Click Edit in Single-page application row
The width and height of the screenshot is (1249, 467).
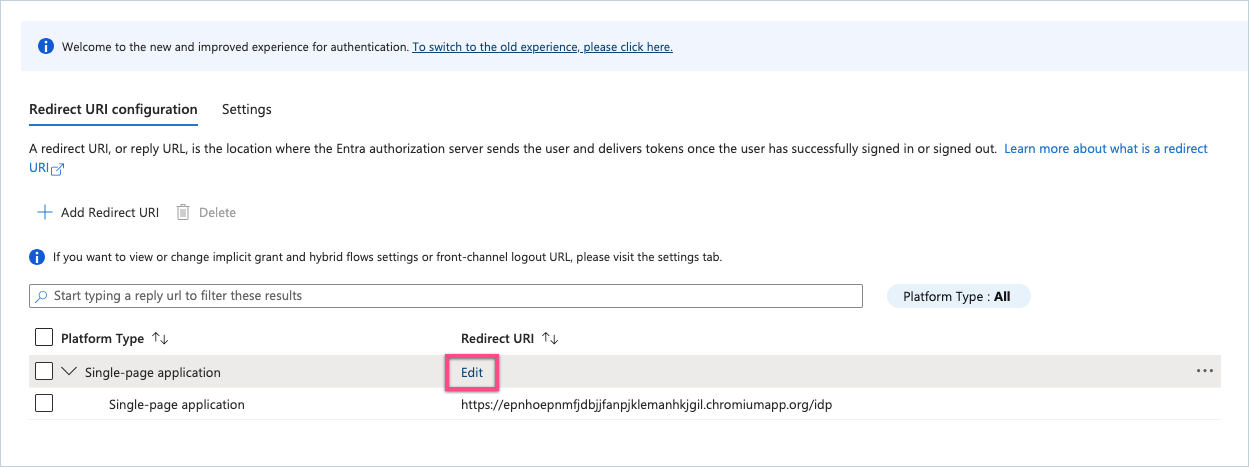point(472,372)
